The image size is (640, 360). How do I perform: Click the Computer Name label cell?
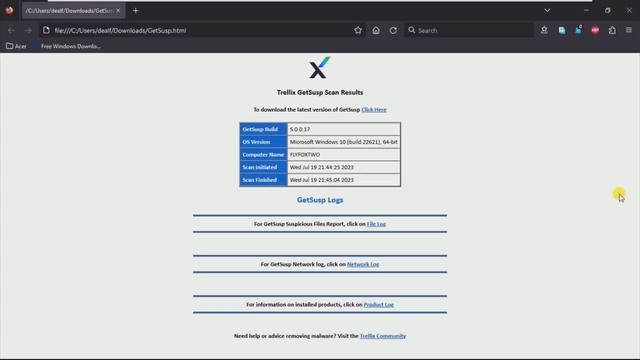pos(264,154)
